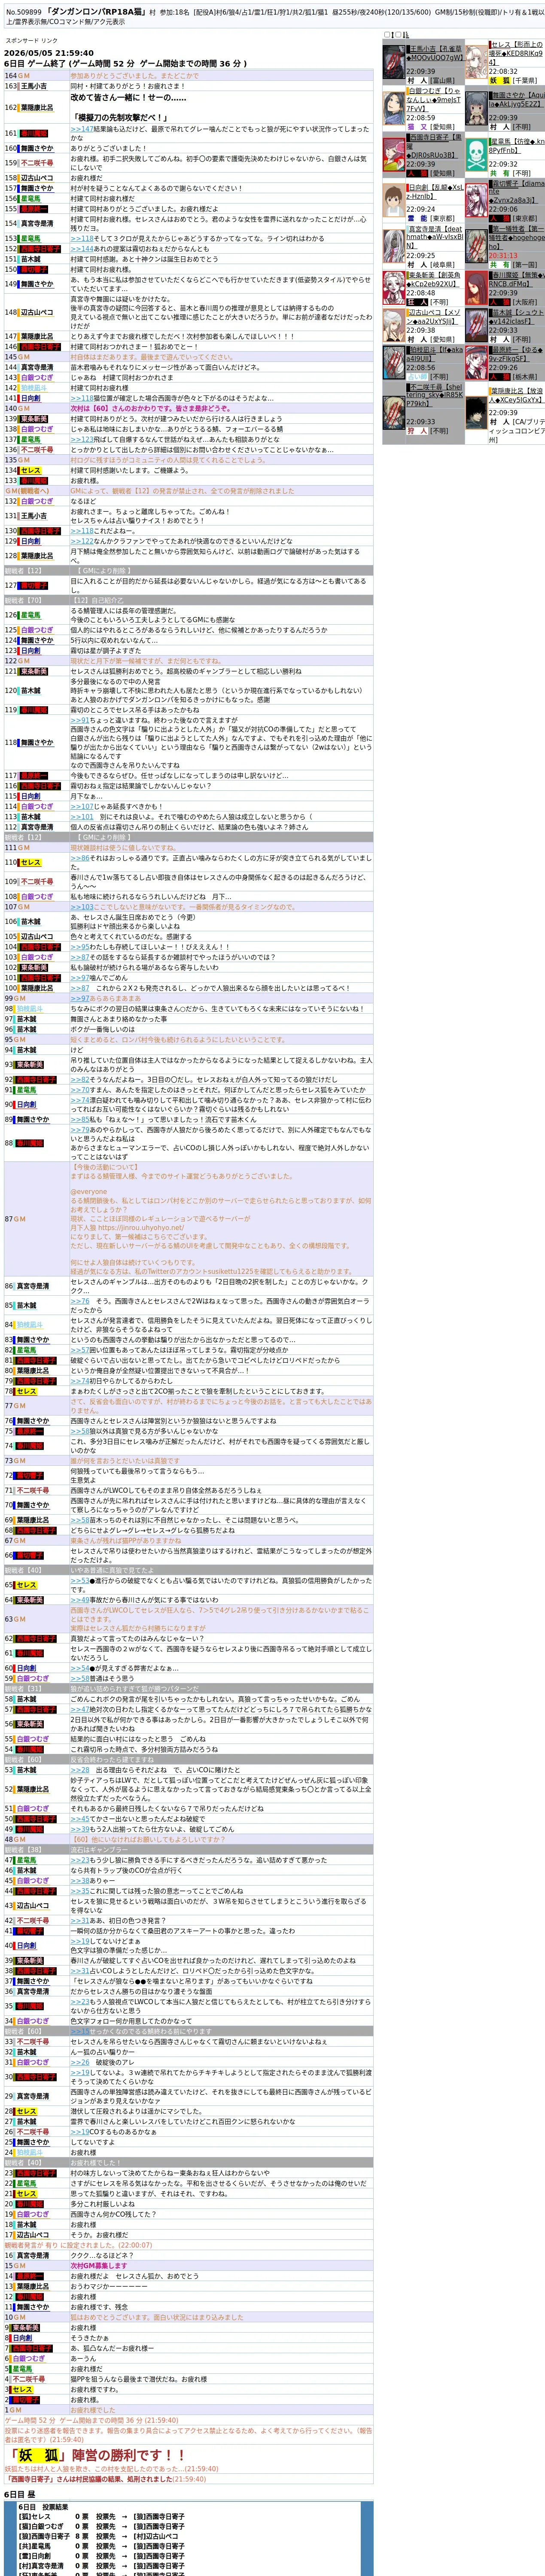The width and height of the screenshot is (545, 2576).
Task: Click the 狂 人 role label under 東条斬美
Action: click(x=417, y=301)
